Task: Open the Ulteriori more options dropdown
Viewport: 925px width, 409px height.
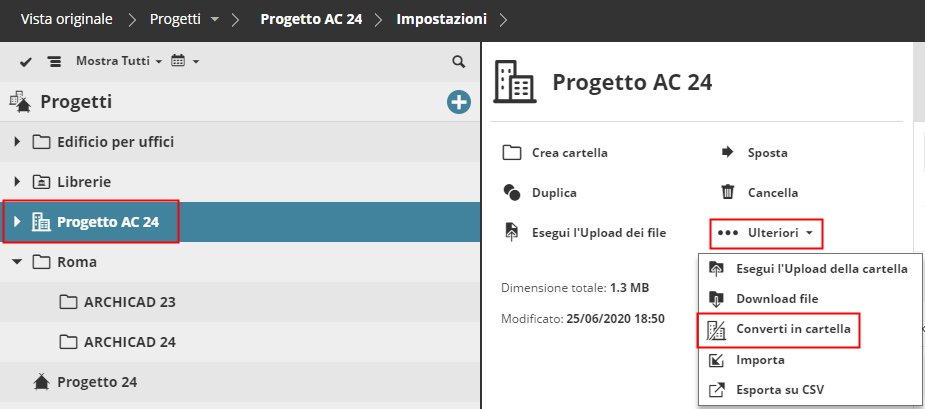Action: point(767,233)
